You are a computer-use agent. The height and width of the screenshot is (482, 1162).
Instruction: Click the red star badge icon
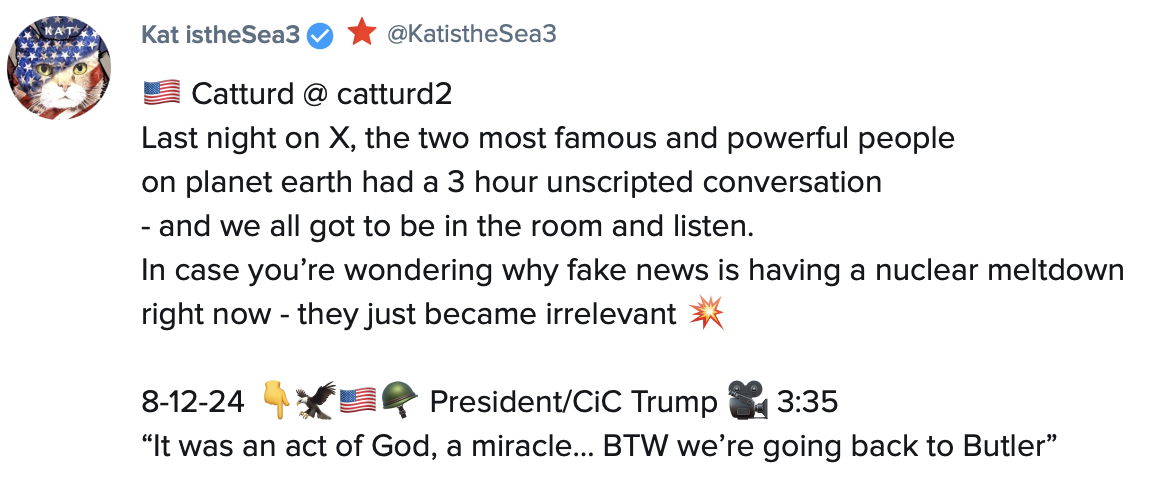(361, 33)
